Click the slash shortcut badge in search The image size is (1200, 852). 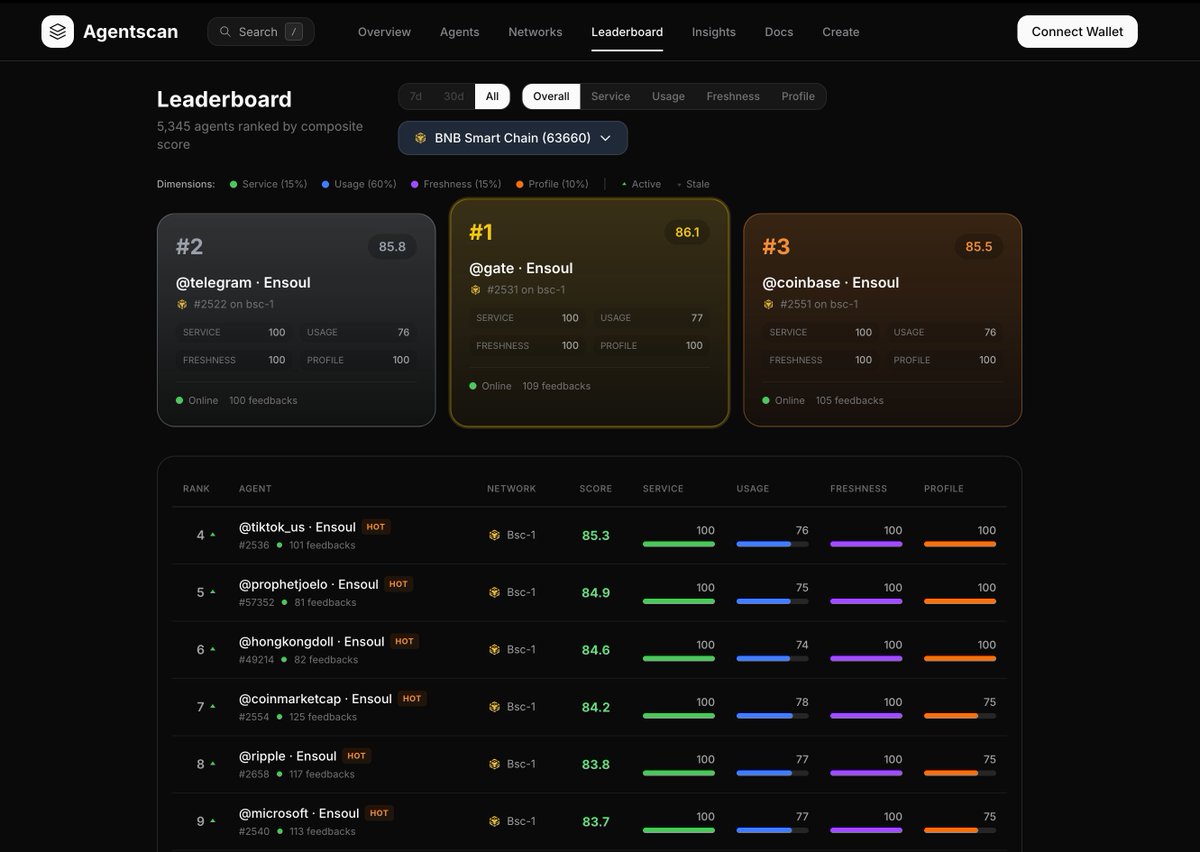[x=294, y=32]
